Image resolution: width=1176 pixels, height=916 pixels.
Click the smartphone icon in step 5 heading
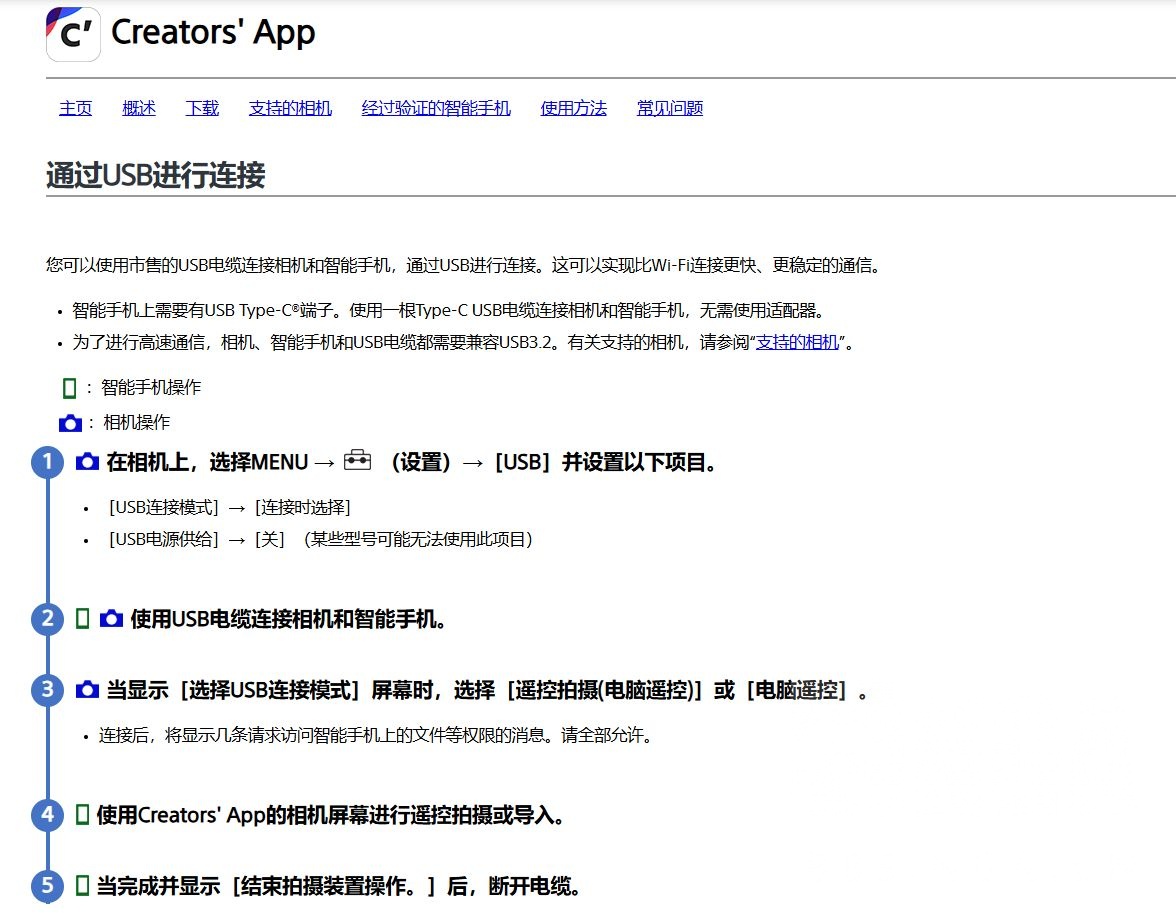click(82, 886)
